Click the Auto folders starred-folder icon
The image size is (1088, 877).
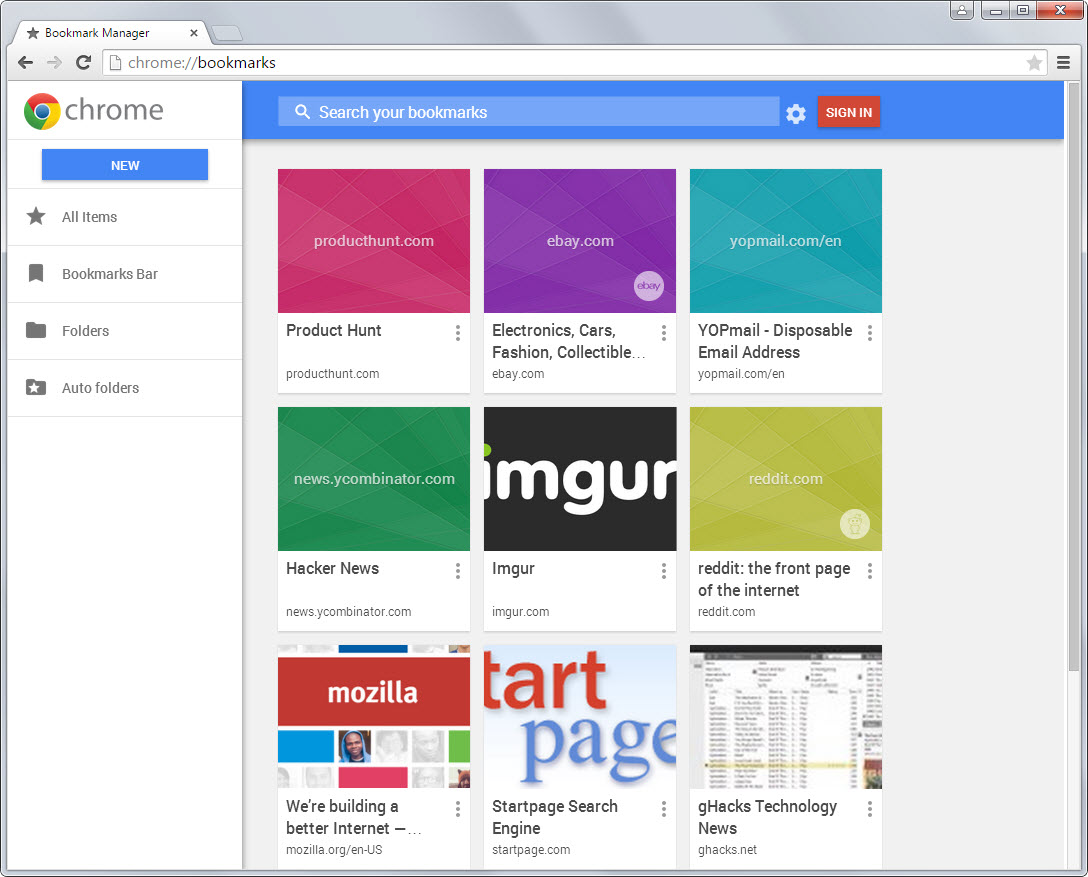click(x=36, y=387)
